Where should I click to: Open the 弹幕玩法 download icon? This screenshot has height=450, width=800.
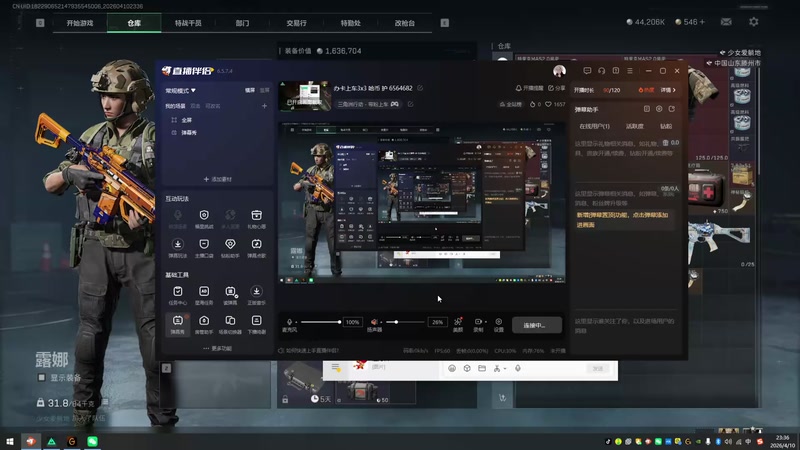[178, 244]
